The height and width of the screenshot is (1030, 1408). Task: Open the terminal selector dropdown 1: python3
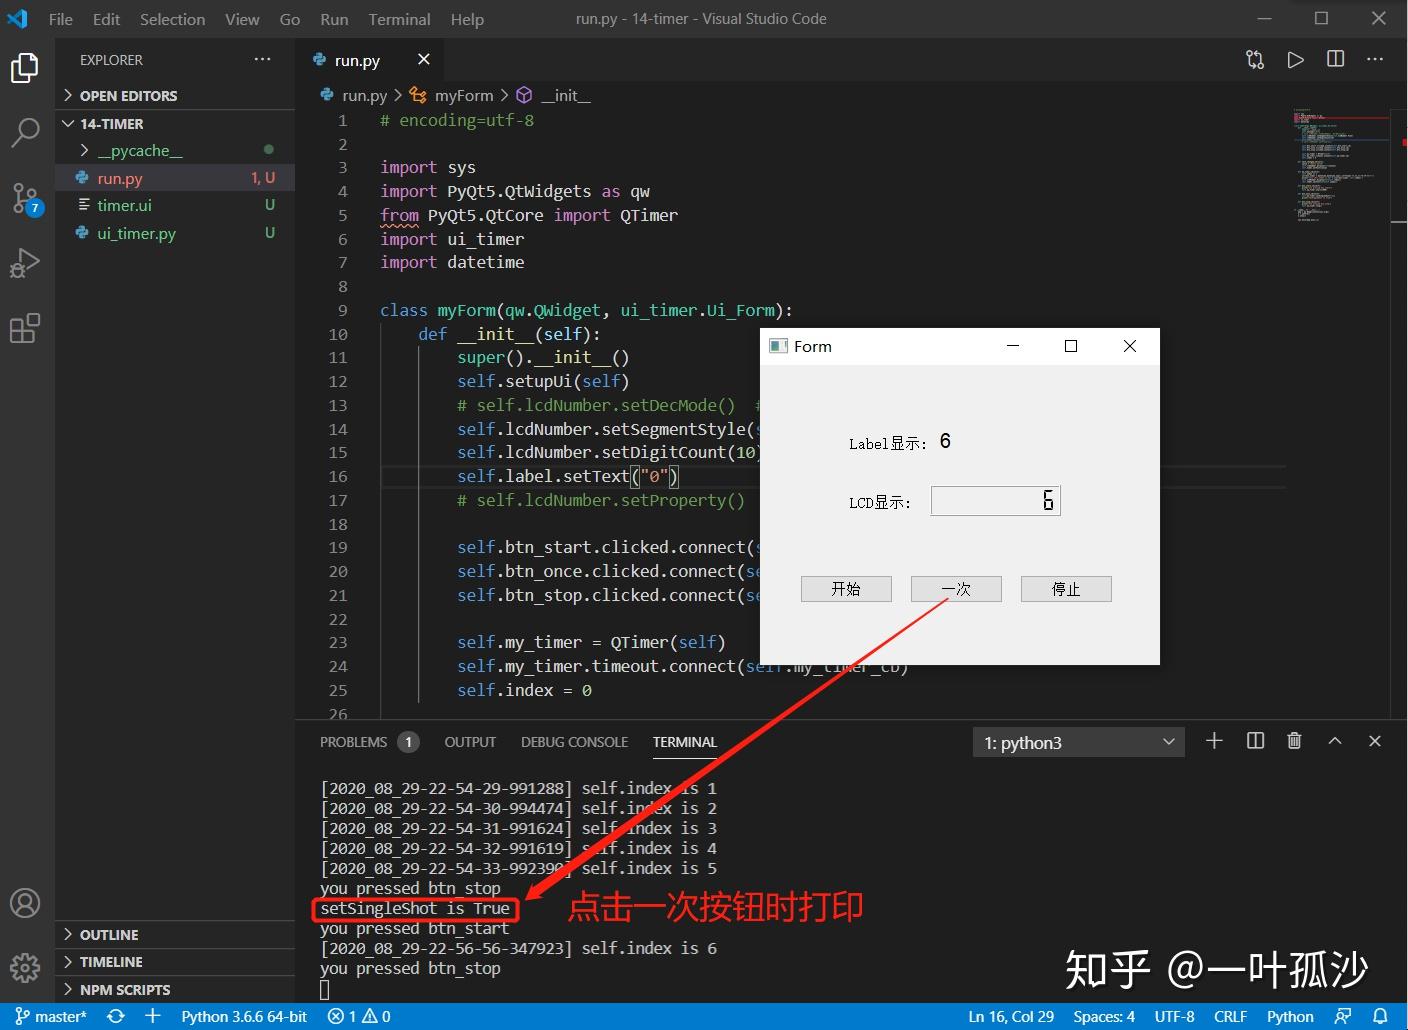1078,742
